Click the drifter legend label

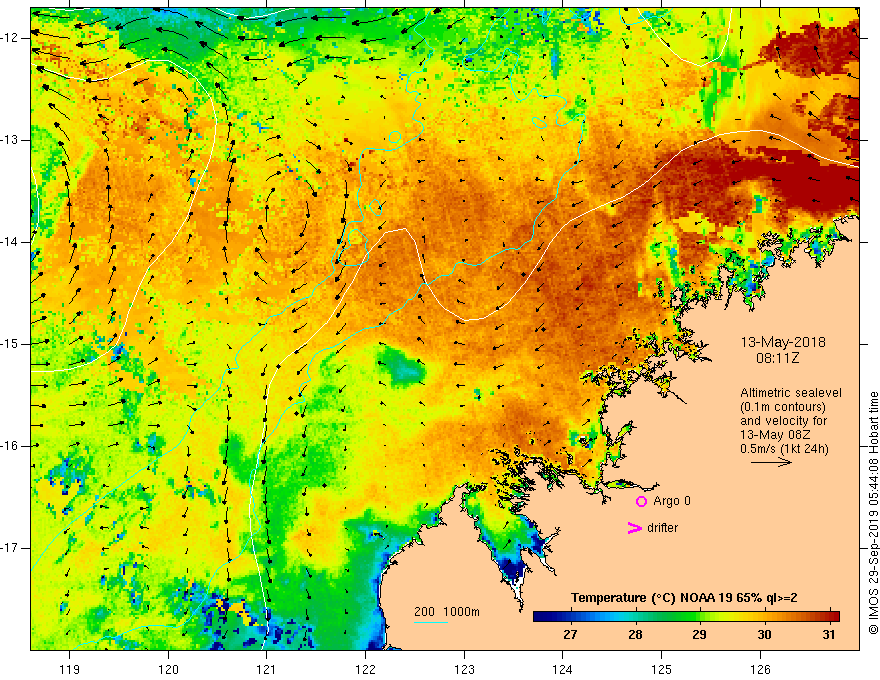point(662,528)
